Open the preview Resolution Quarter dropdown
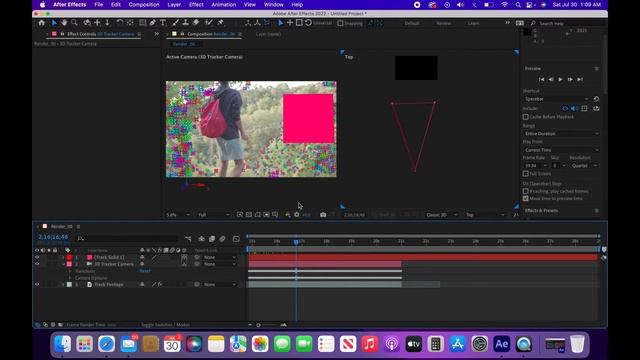640x360 pixels. (x=584, y=165)
